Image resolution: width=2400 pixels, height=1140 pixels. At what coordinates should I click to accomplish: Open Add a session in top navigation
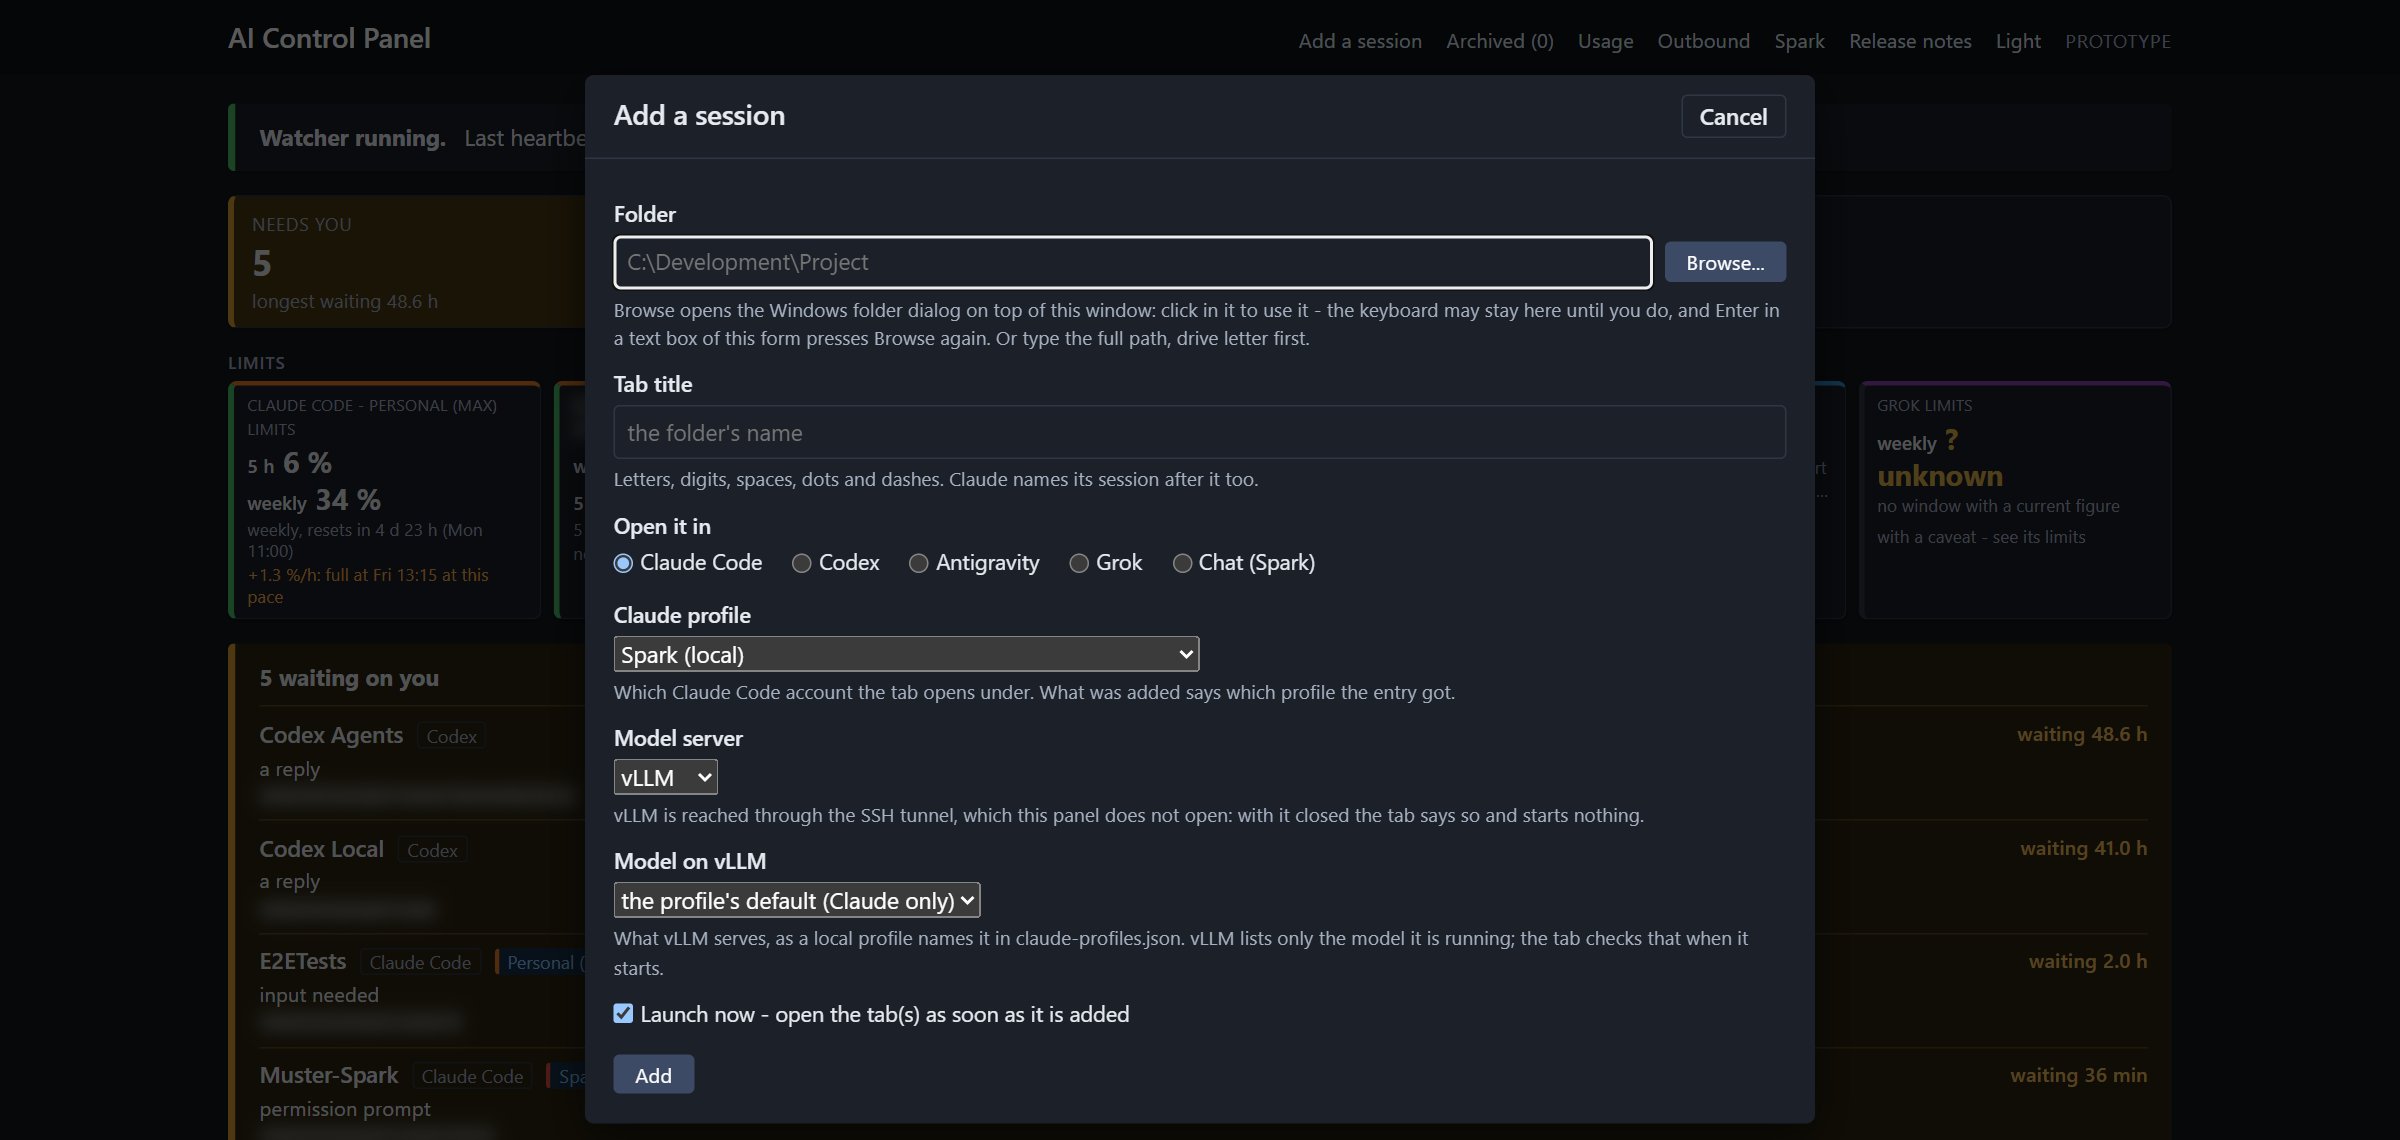(1360, 41)
